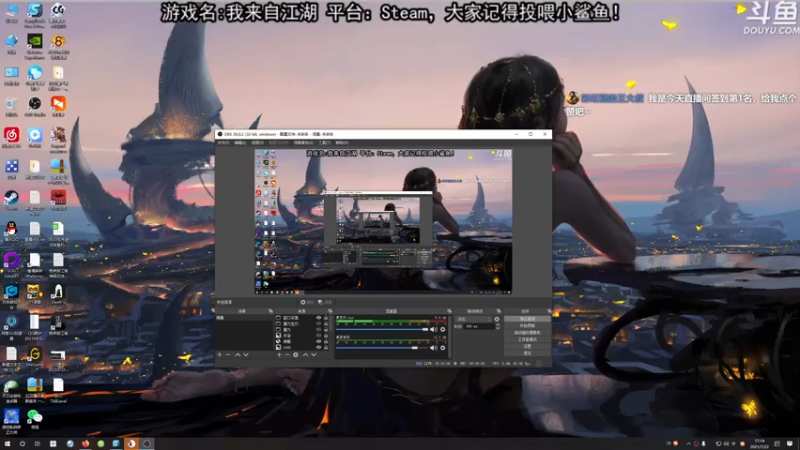The width and height of the screenshot is (800, 450).
Task: Click 滤镜 filters button above docks
Action: pos(324,302)
